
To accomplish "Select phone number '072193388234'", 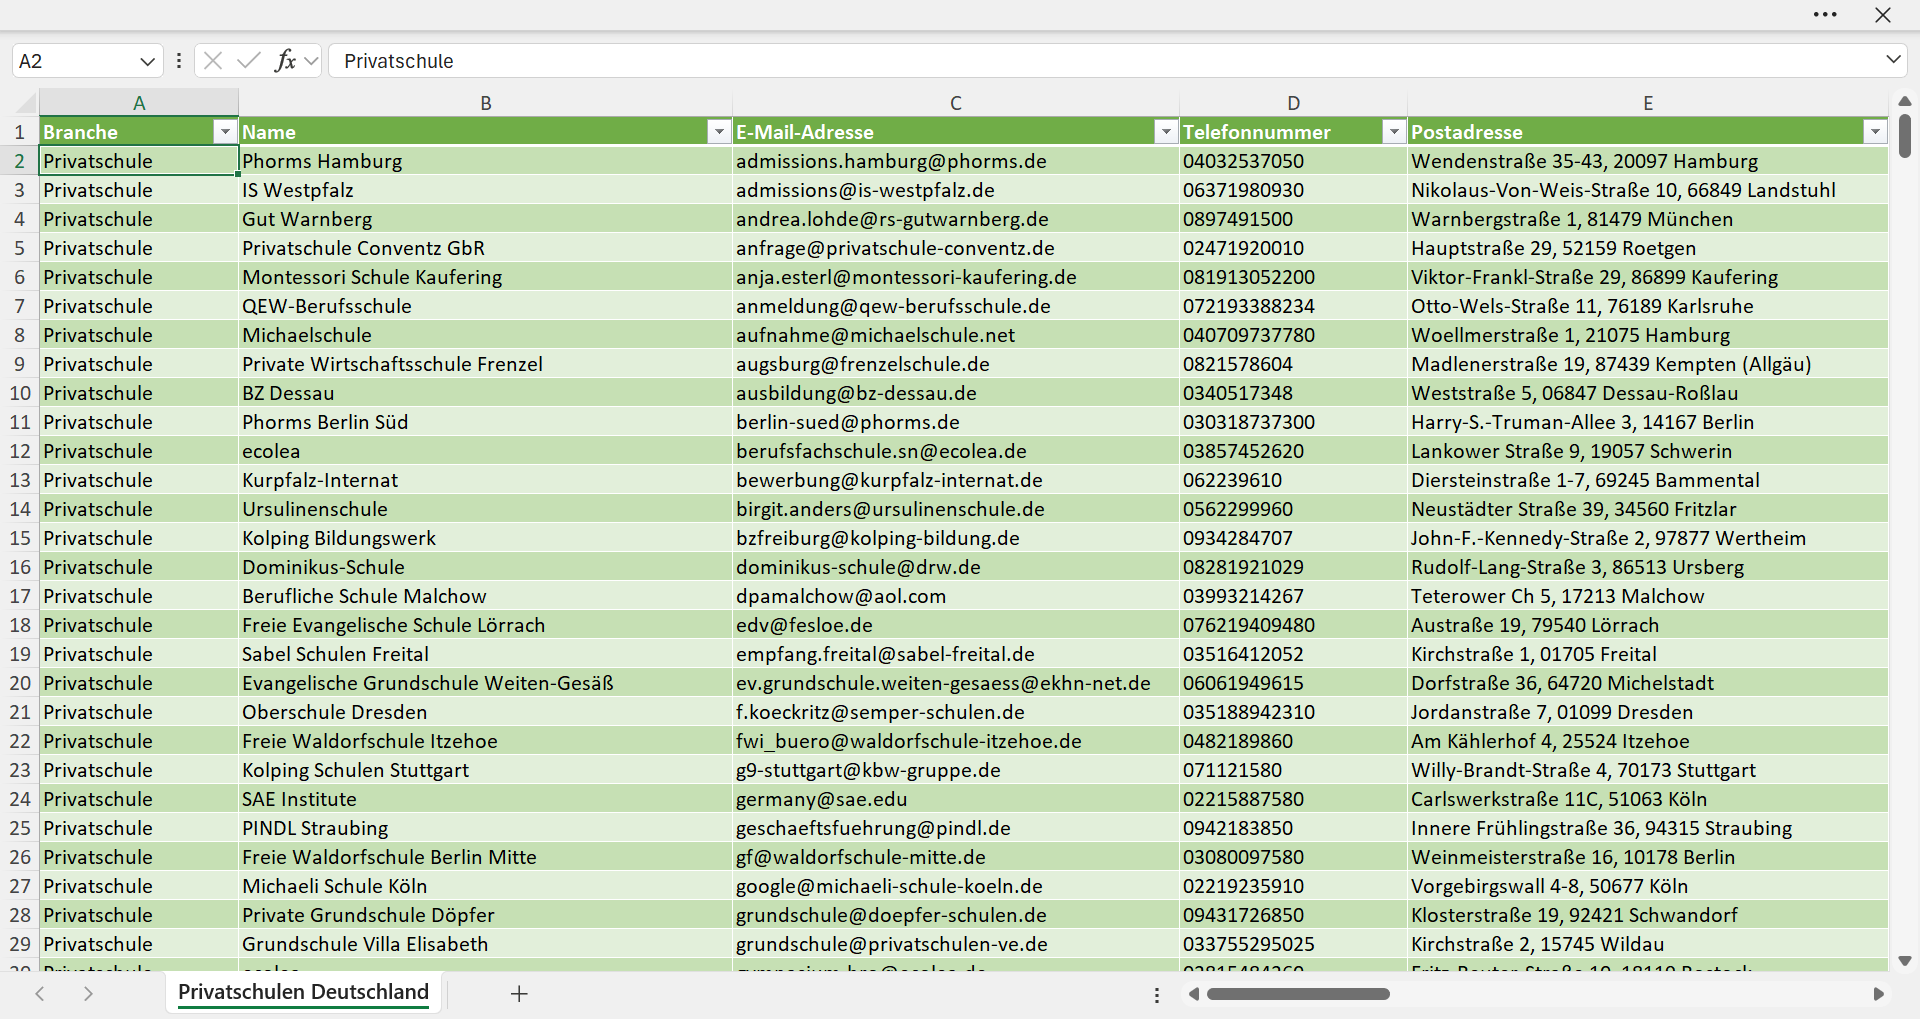I will (1293, 306).
